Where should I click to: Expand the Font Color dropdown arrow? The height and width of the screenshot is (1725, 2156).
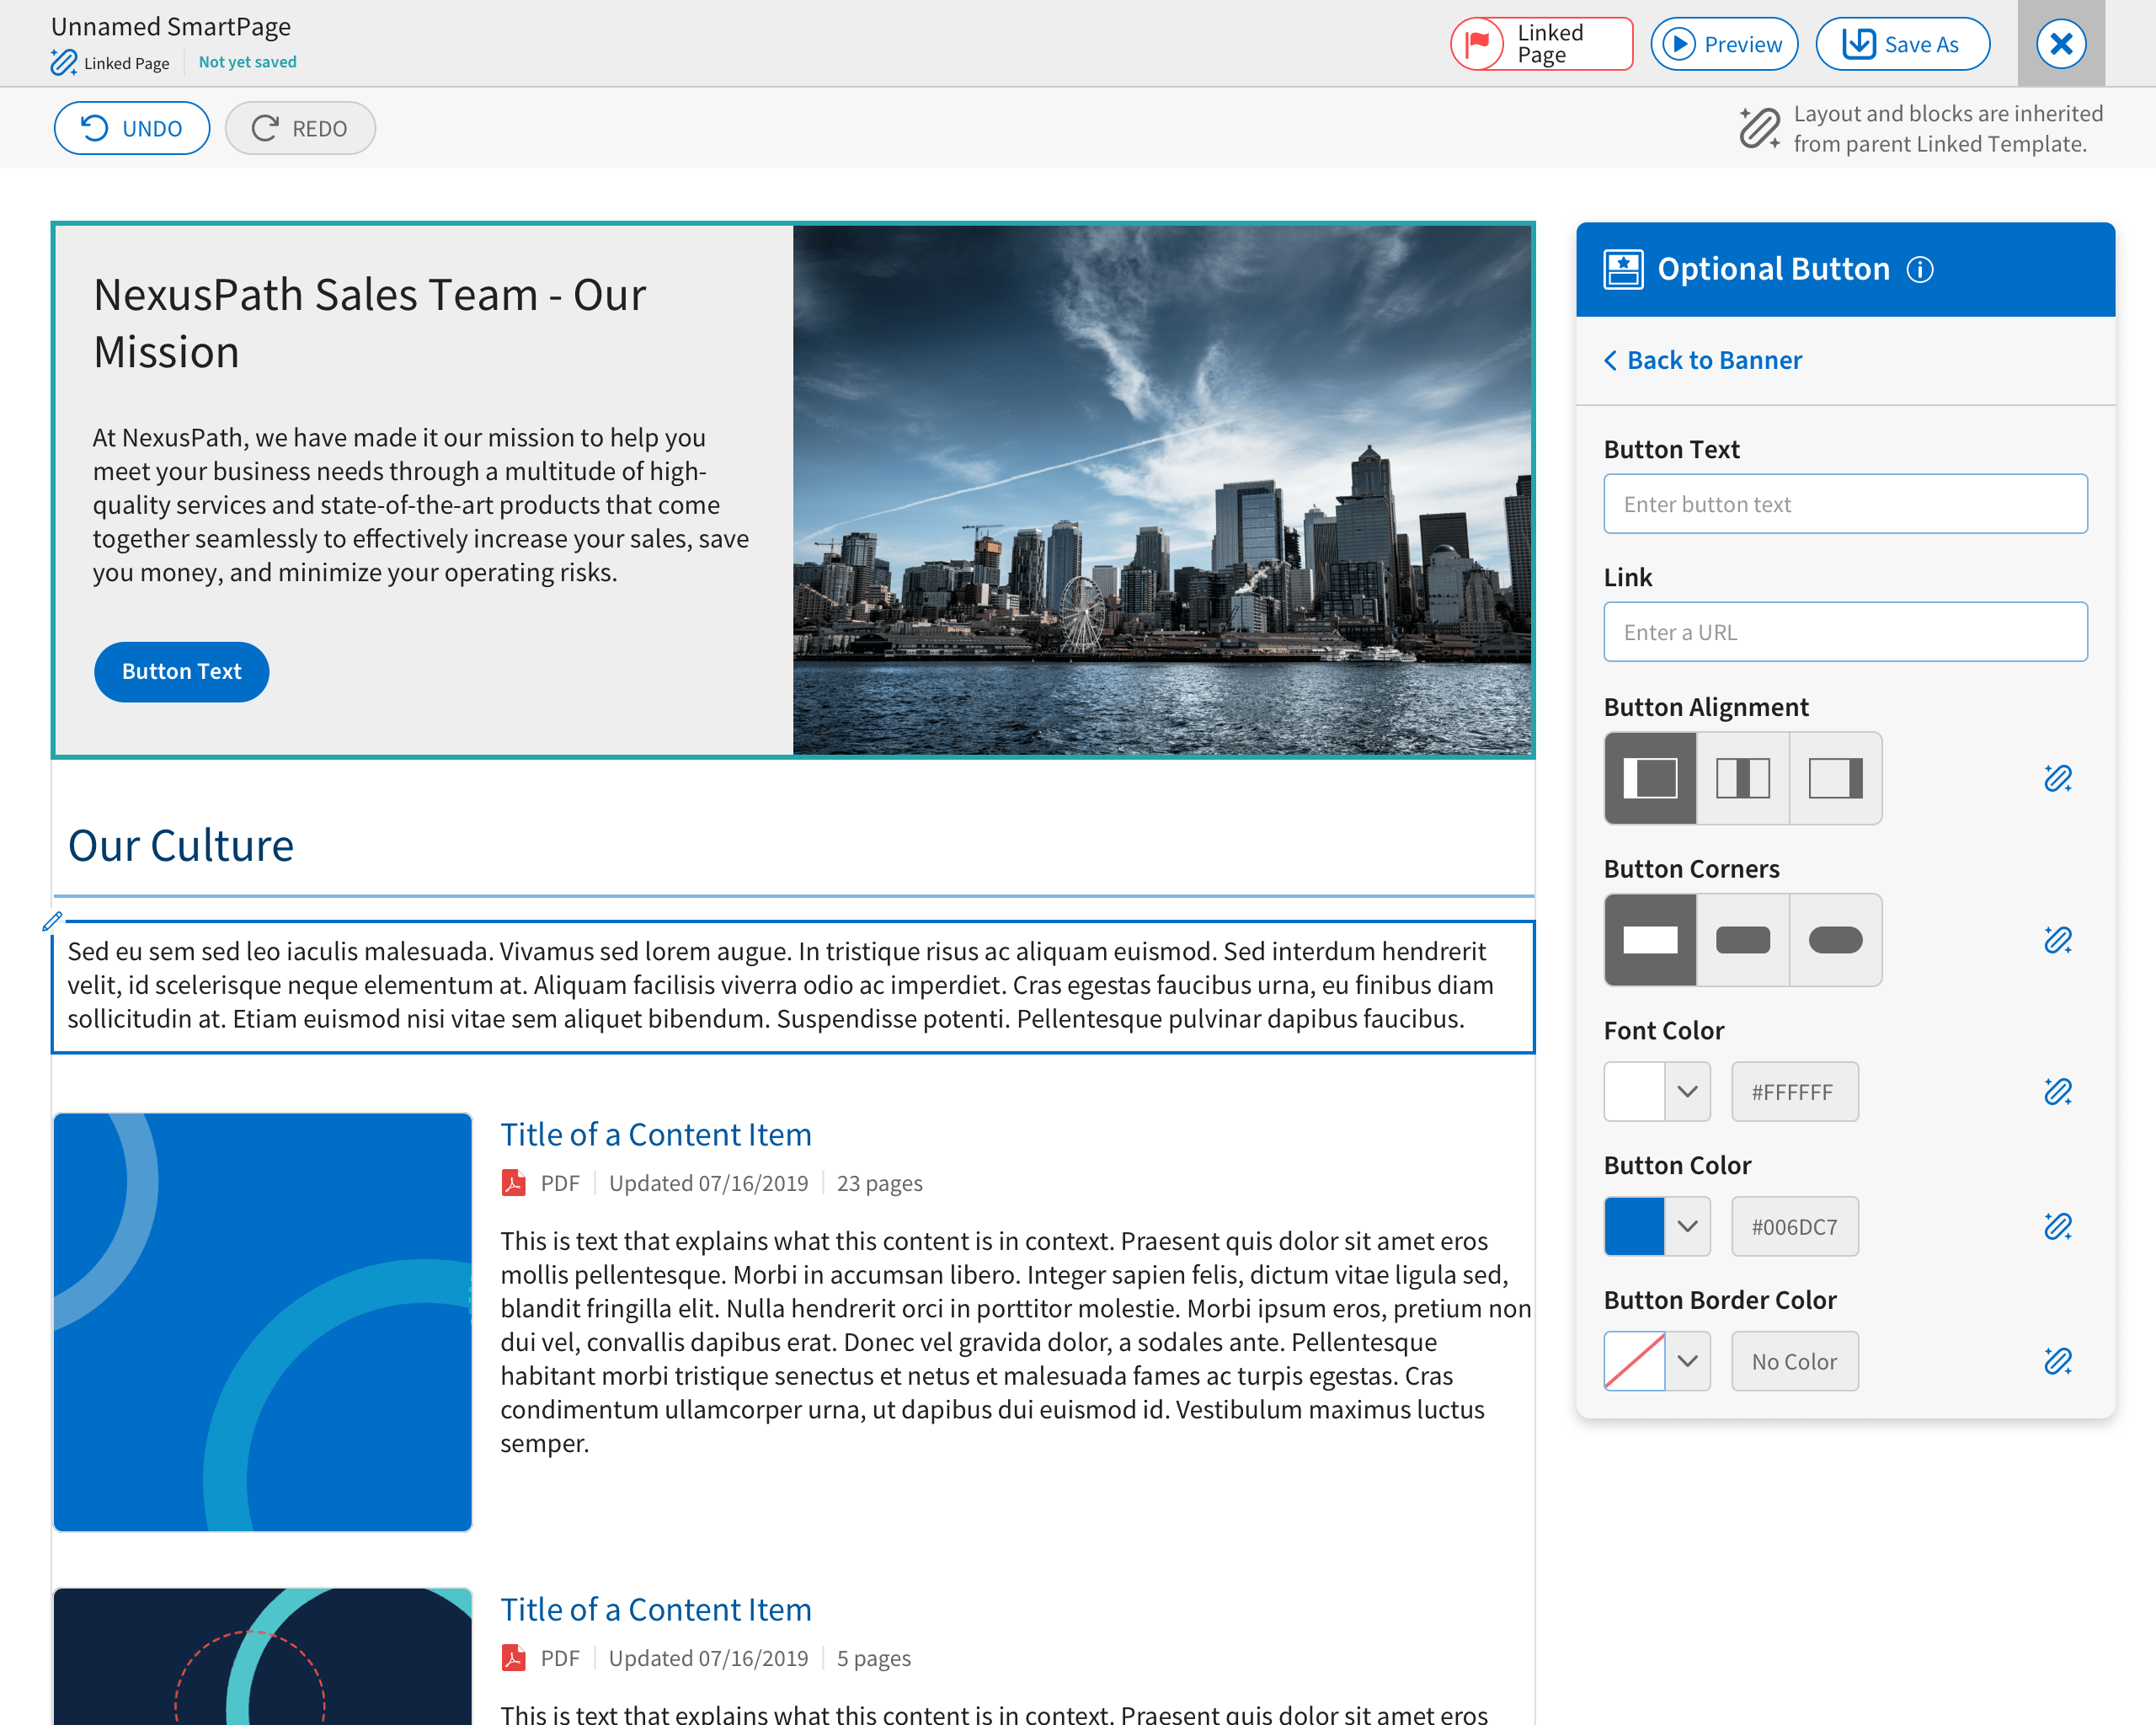tap(1687, 1091)
